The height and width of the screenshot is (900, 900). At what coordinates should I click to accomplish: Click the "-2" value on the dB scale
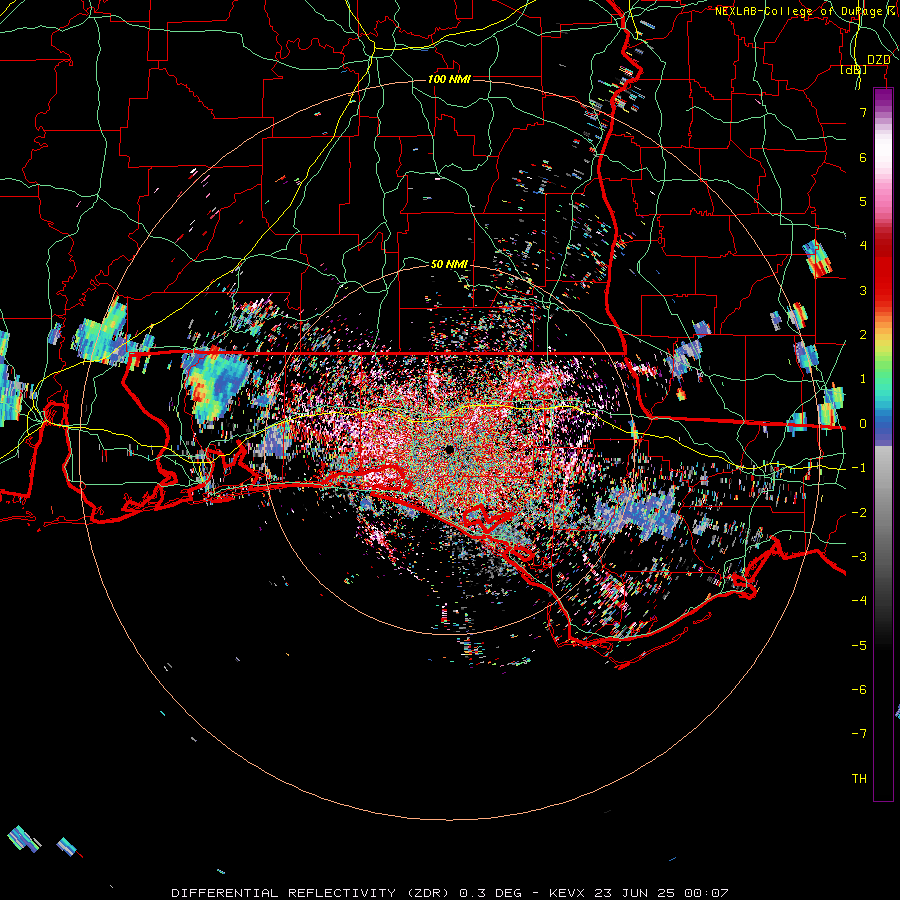(x=859, y=512)
